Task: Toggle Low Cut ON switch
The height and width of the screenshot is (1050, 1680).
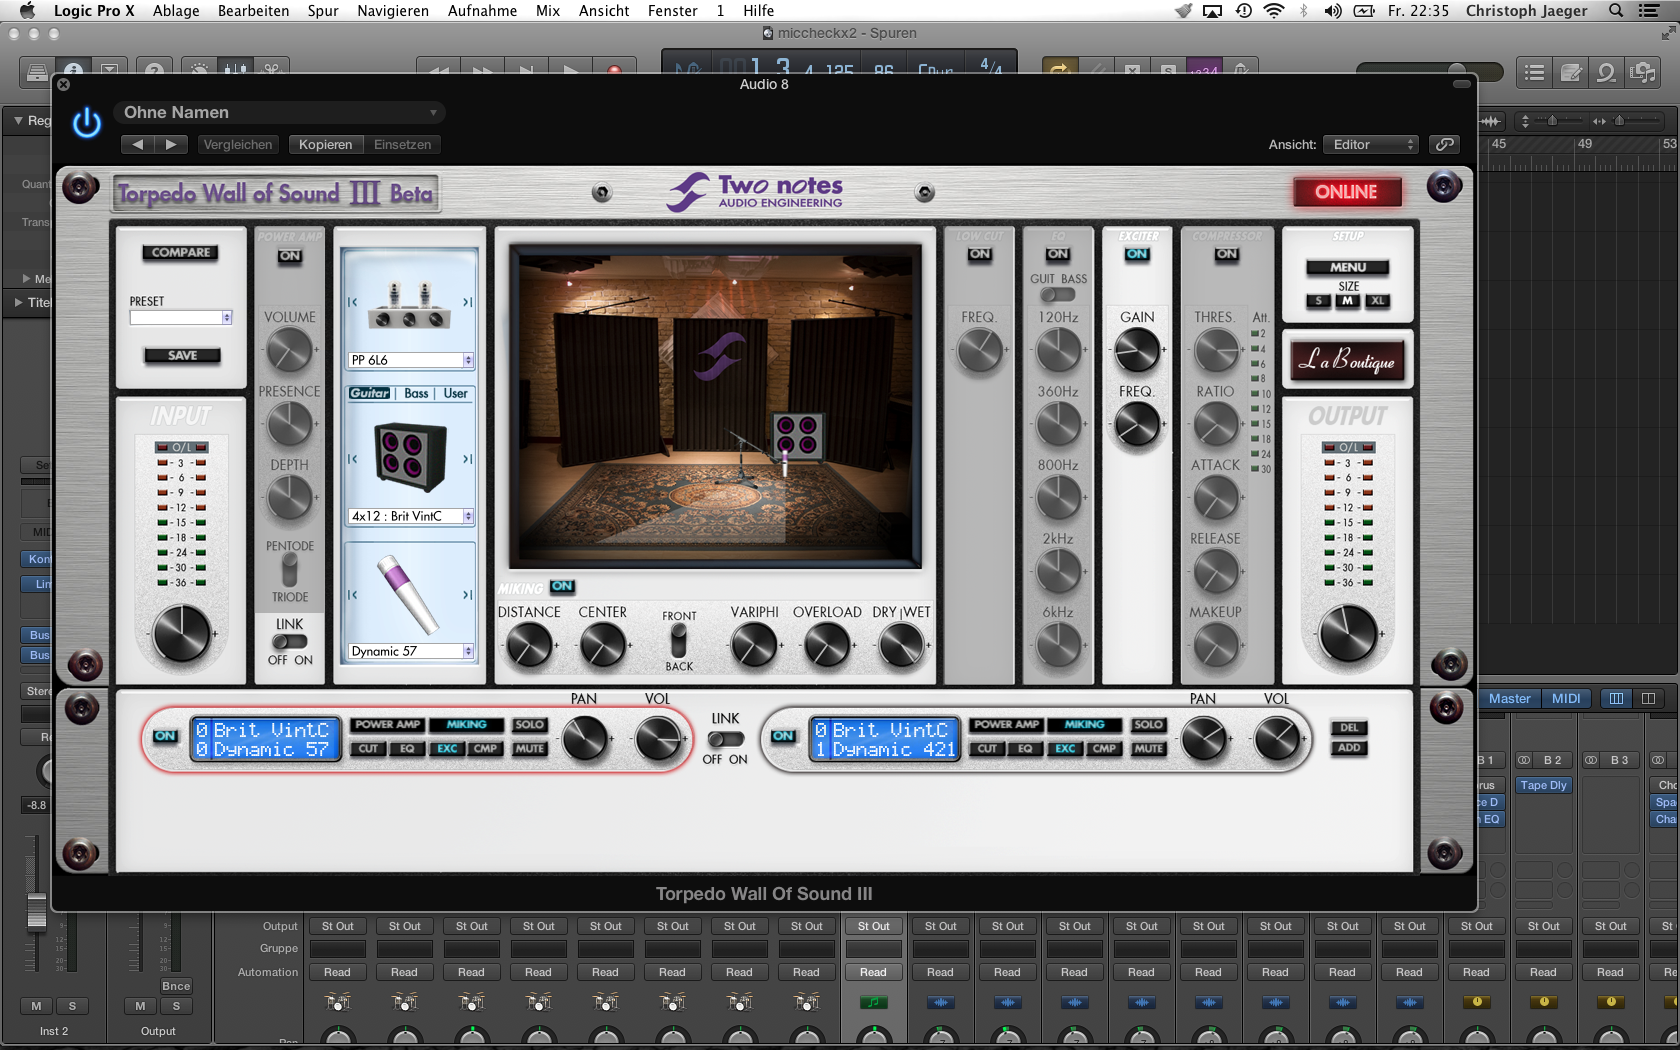Action: pos(980,254)
